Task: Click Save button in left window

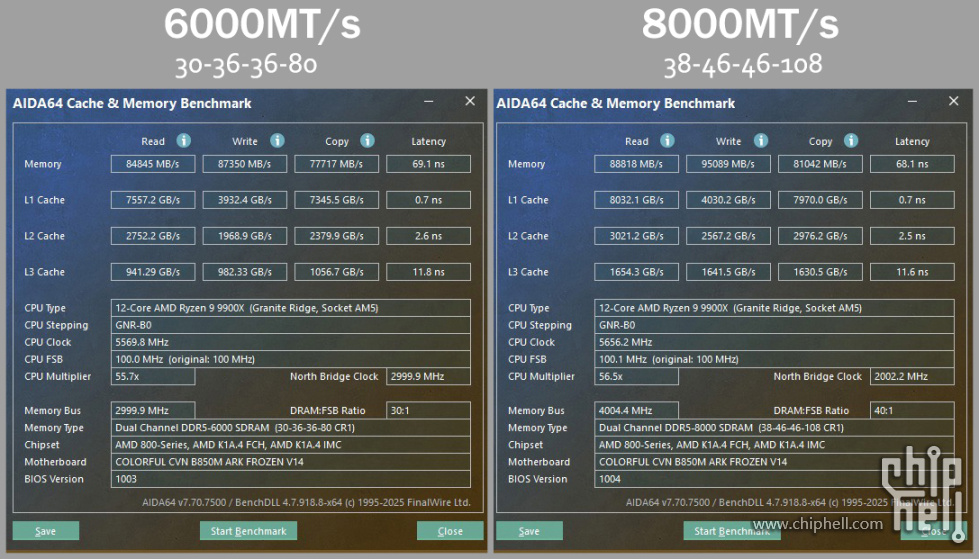Action: pos(46,531)
